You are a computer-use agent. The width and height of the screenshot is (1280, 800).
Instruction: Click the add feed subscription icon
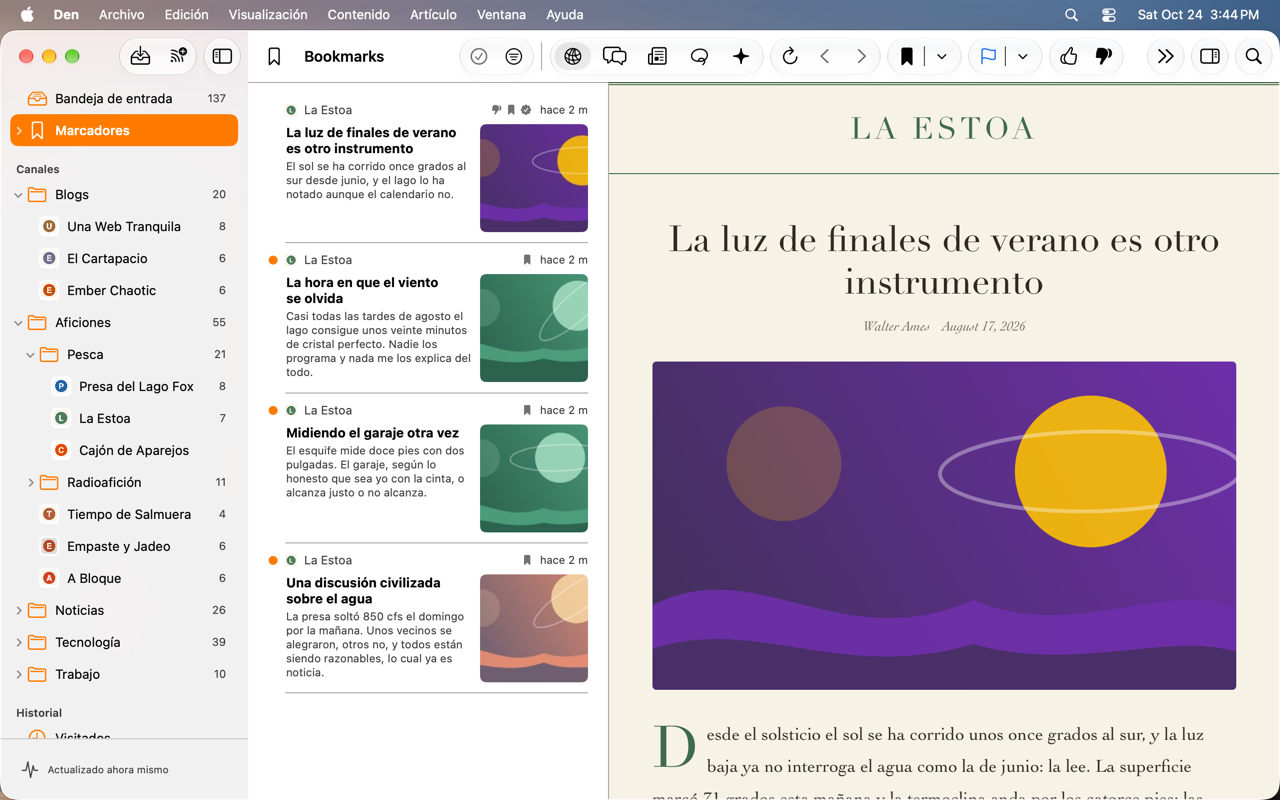[x=179, y=57]
